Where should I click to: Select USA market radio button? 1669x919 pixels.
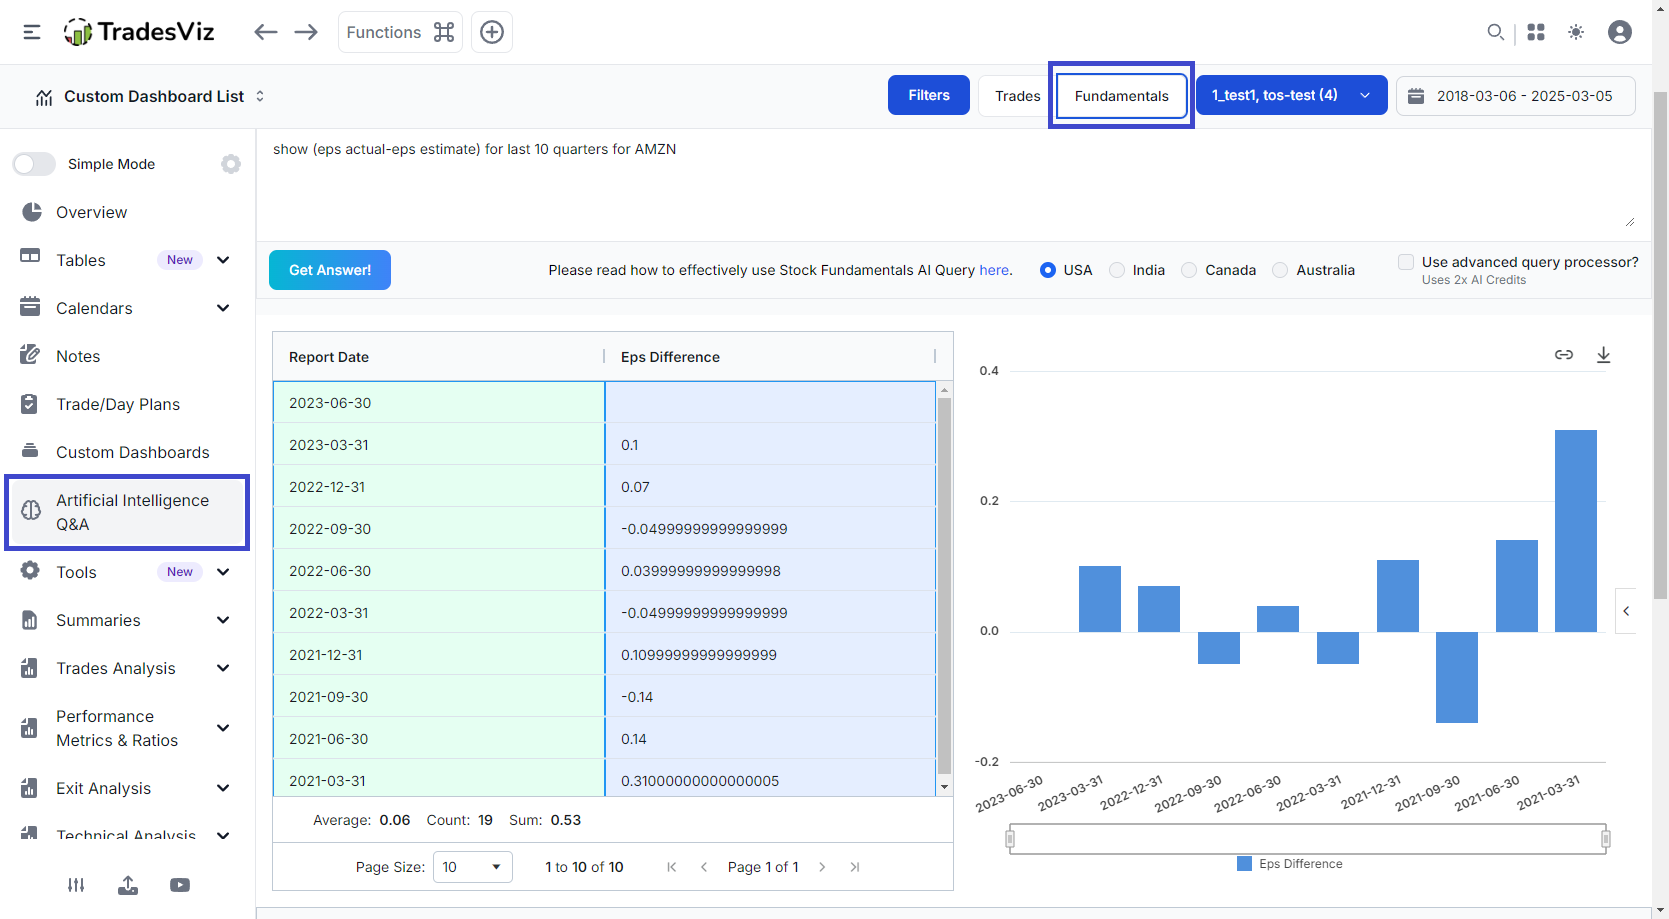(x=1048, y=270)
